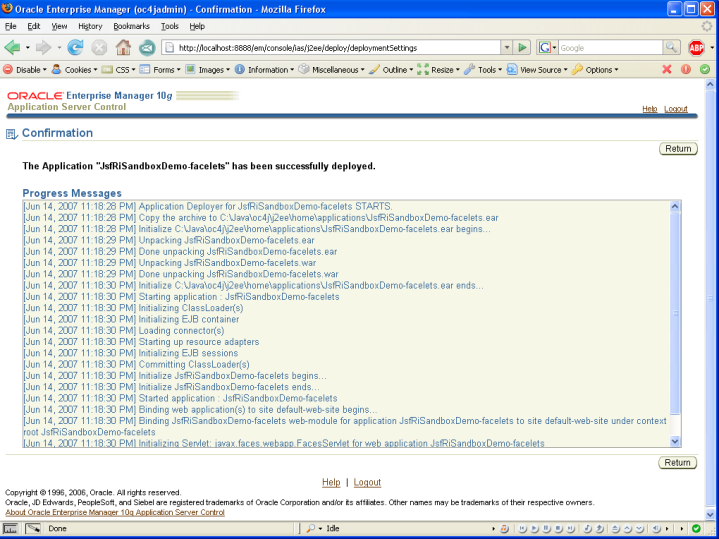Click the green check icon in status bar

coord(696,528)
